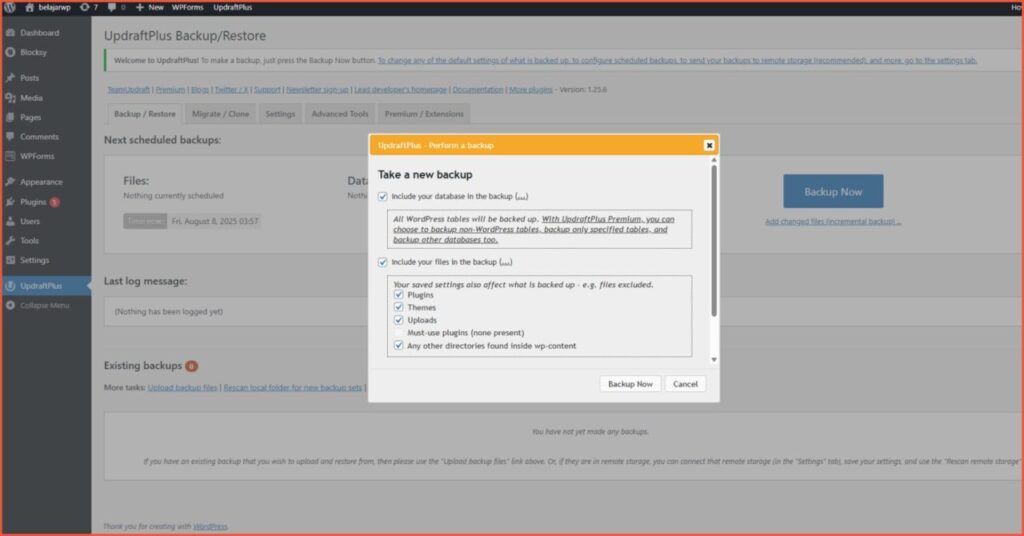Viewport: 1024px width, 536px height.
Task: Open the TeamUpdraft link
Action: click(x=129, y=90)
